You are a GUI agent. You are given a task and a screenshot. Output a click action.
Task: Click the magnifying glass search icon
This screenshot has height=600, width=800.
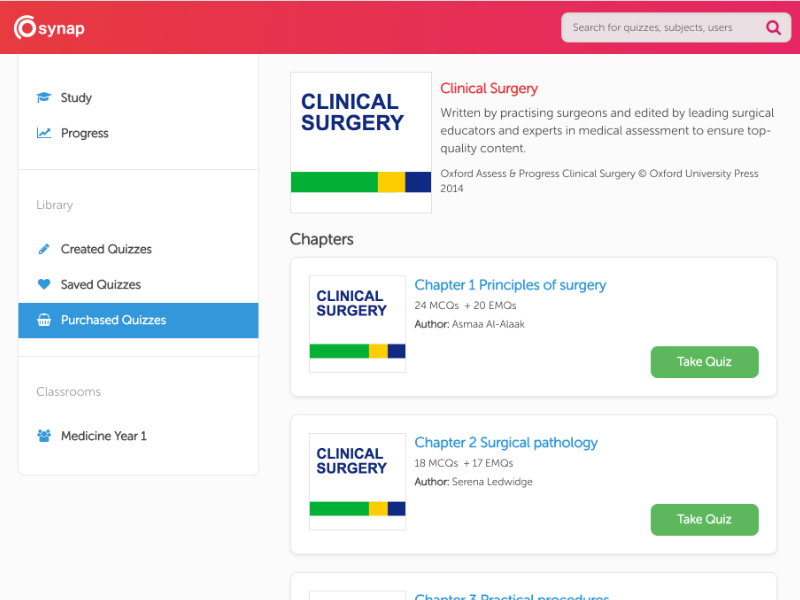773,28
